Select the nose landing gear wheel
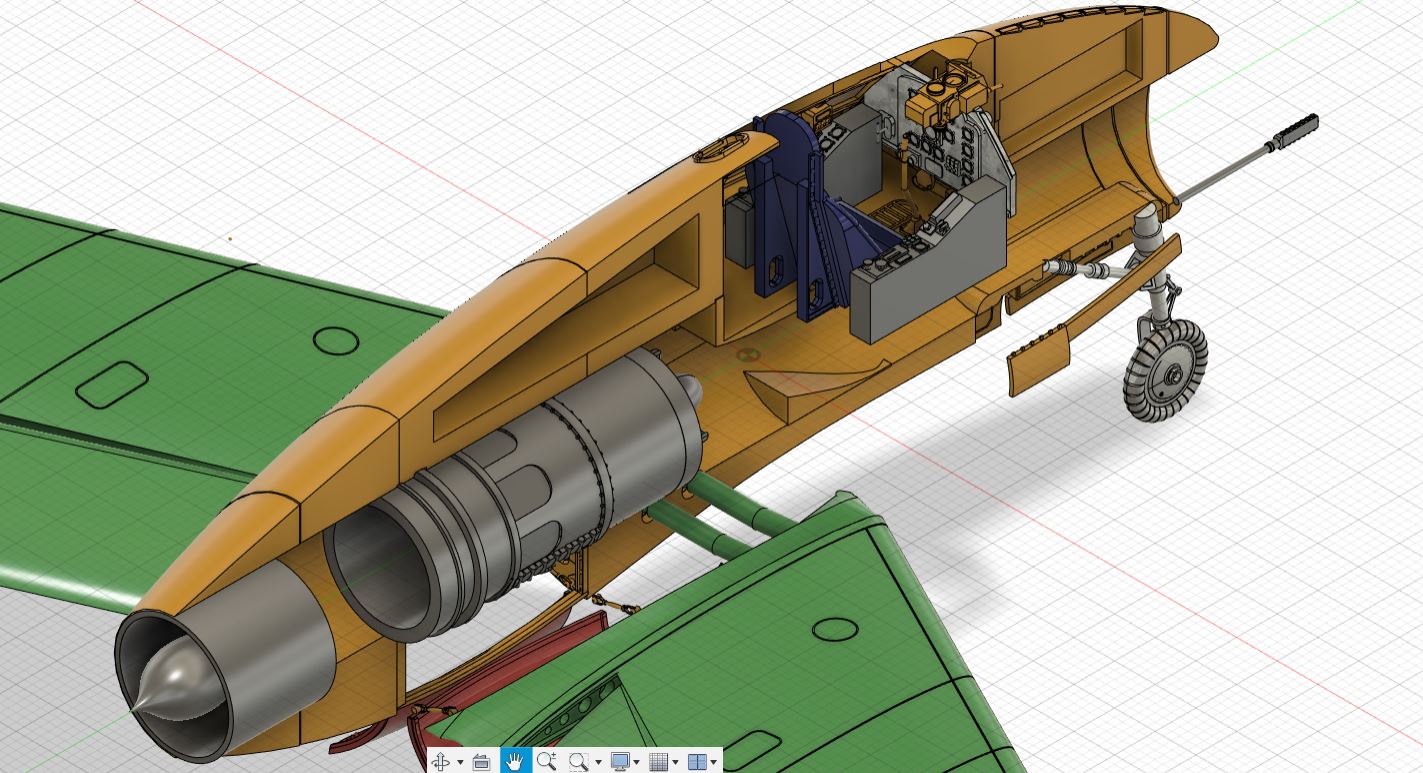1423x773 pixels. (x=1165, y=372)
